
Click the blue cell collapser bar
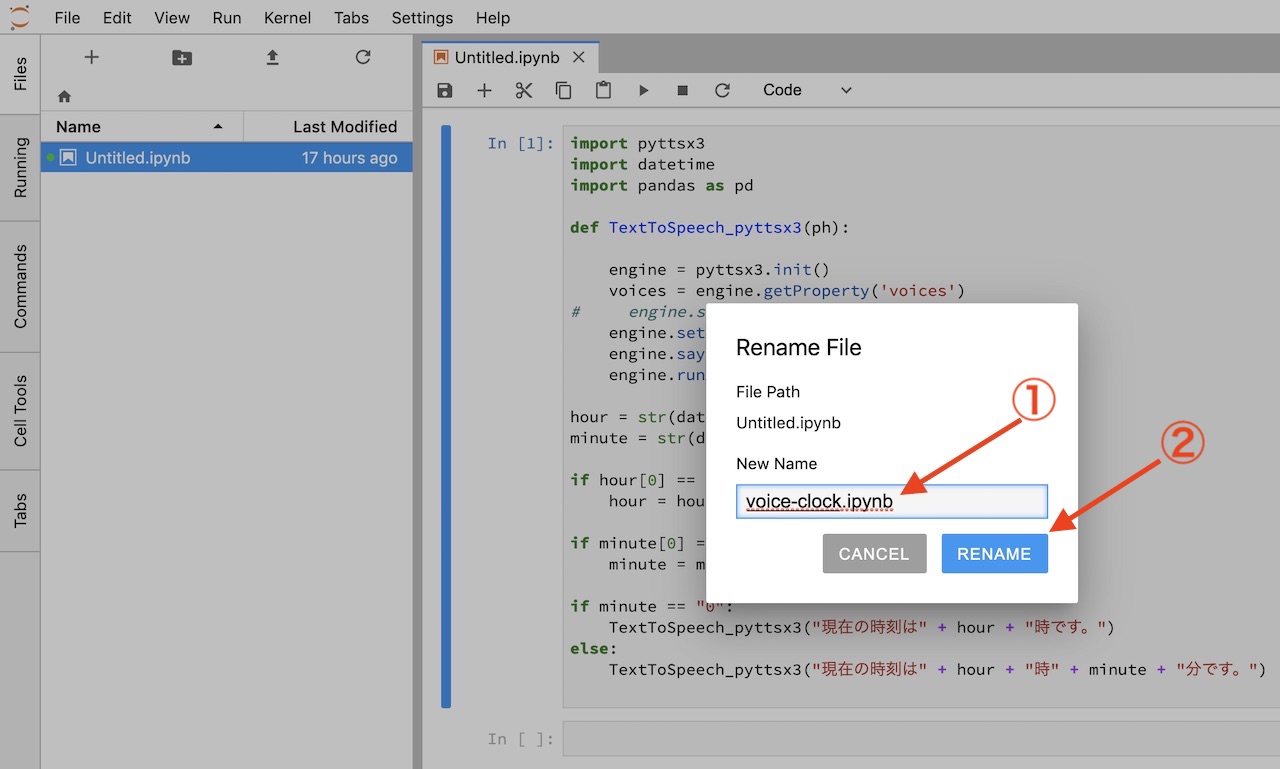coord(446,416)
